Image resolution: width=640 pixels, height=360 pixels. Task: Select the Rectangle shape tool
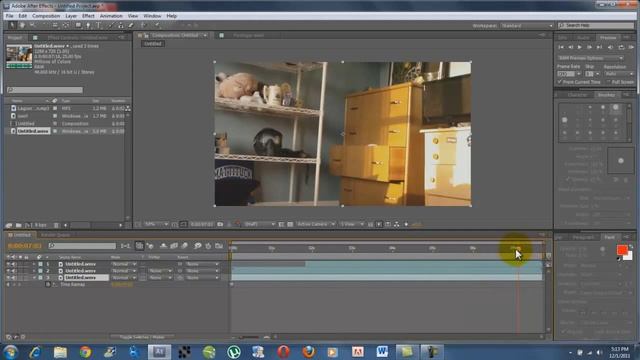pos(78,25)
